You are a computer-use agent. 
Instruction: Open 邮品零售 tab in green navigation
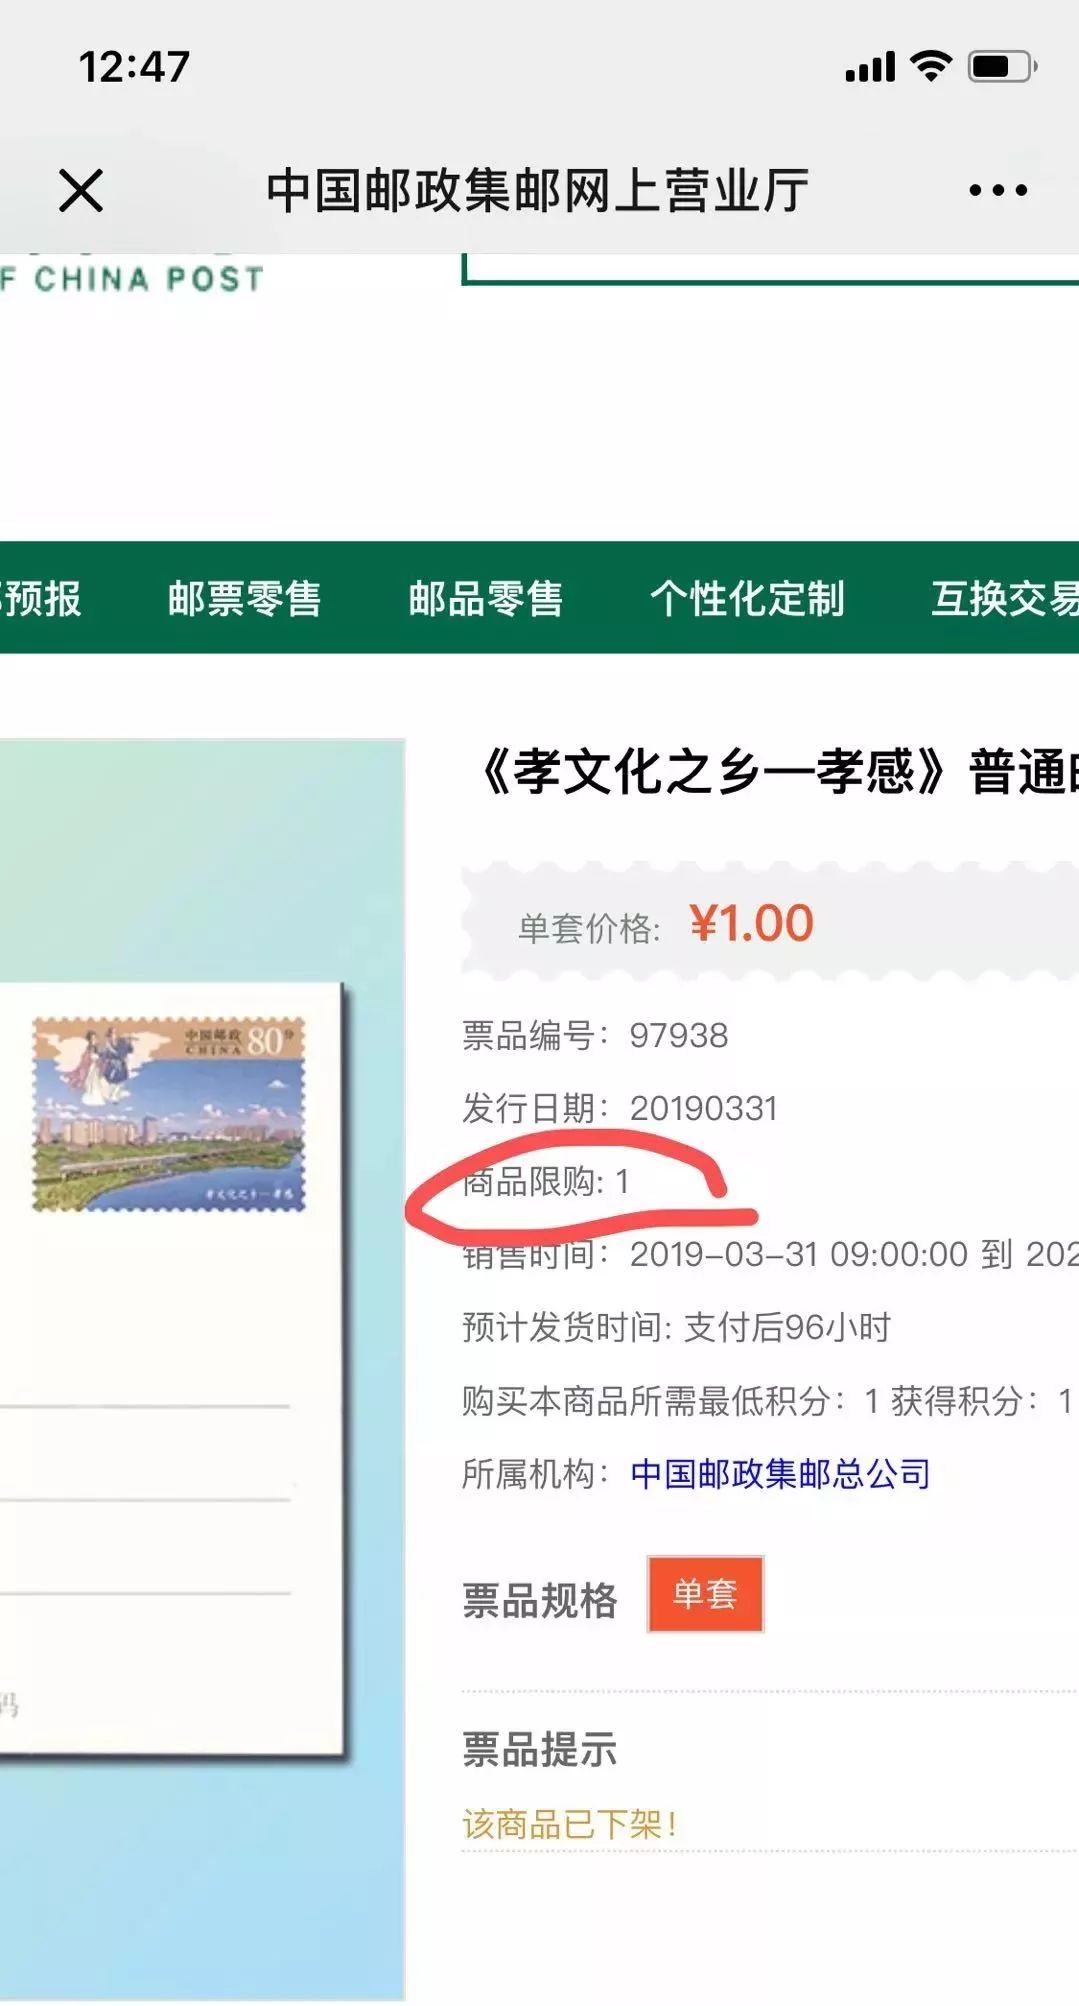click(485, 598)
